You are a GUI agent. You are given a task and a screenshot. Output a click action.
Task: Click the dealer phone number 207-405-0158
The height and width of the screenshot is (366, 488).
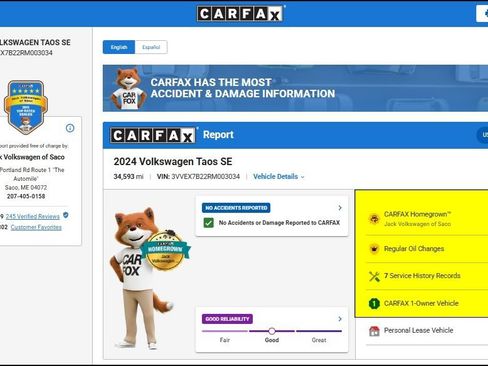[26, 196]
